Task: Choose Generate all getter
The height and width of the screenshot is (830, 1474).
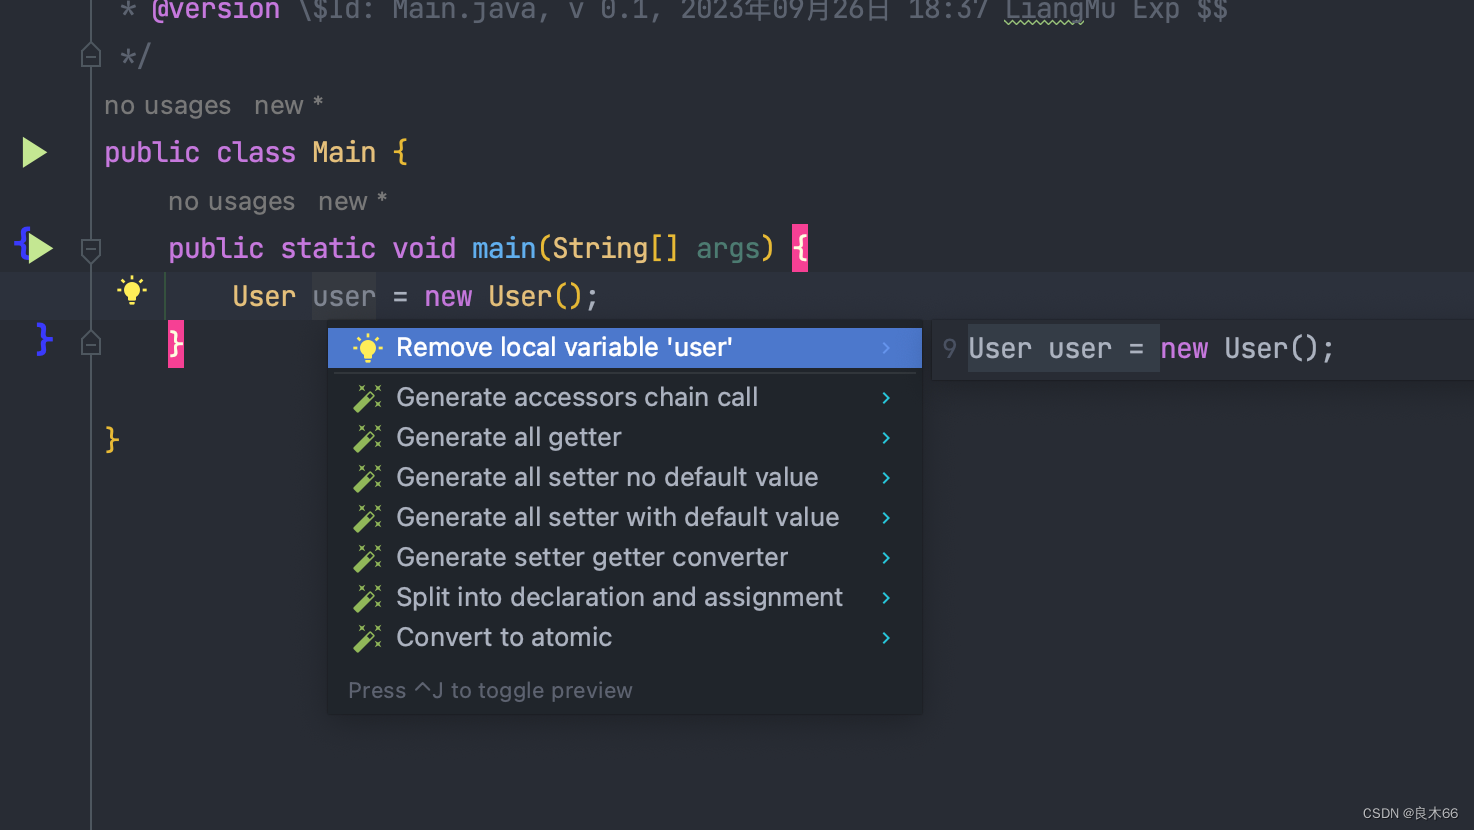Action: pyautogui.click(x=625, y=438)
